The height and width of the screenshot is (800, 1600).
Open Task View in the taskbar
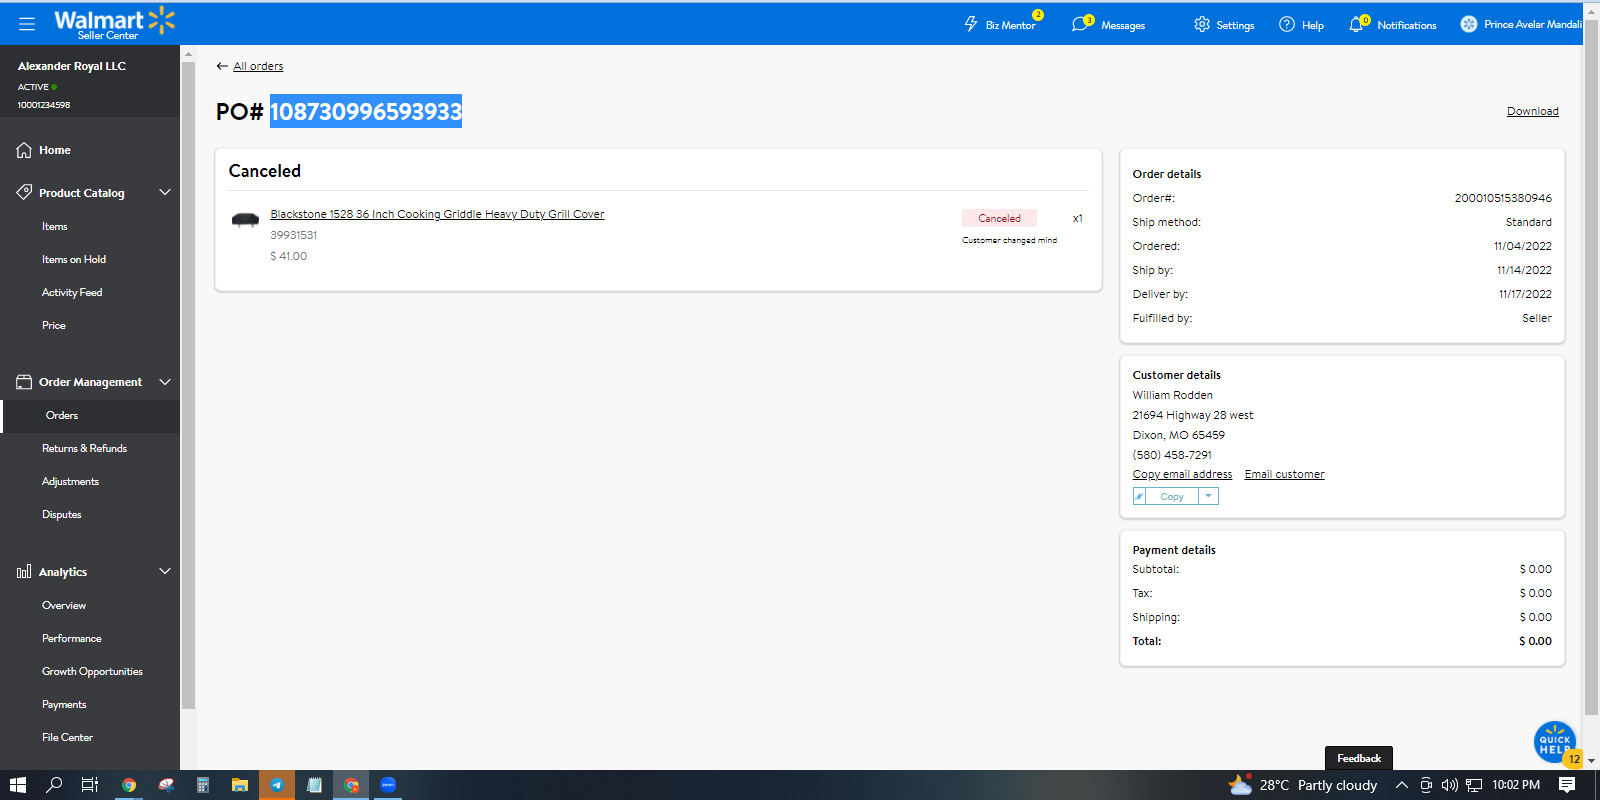point(90,785)
